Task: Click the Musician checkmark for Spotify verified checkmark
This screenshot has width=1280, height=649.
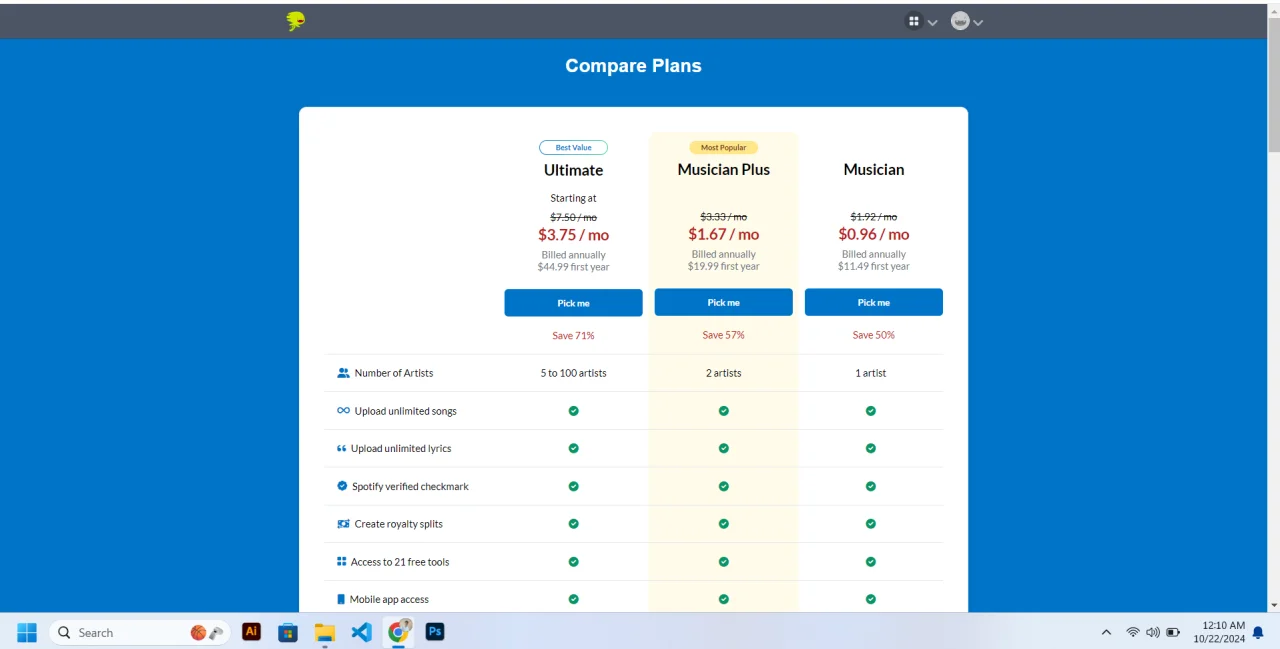Action: point(871,486)
